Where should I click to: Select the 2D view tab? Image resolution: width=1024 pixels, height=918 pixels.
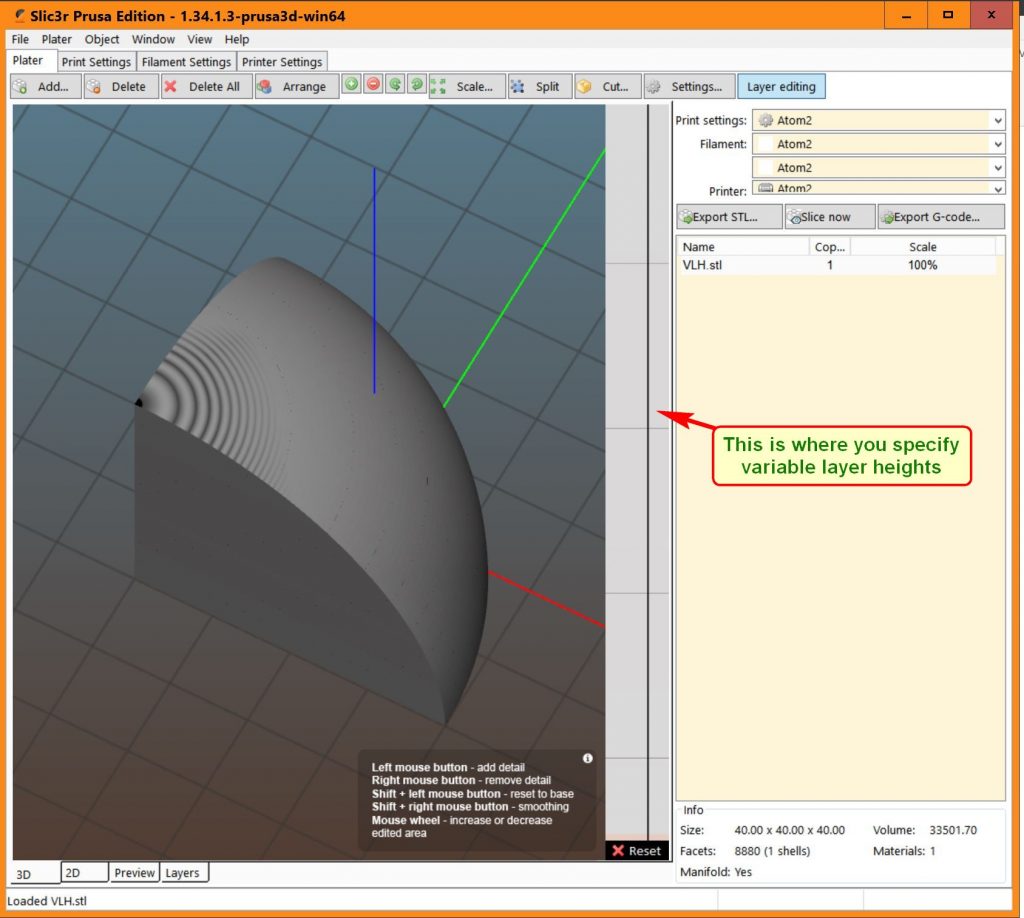[85, 873]
